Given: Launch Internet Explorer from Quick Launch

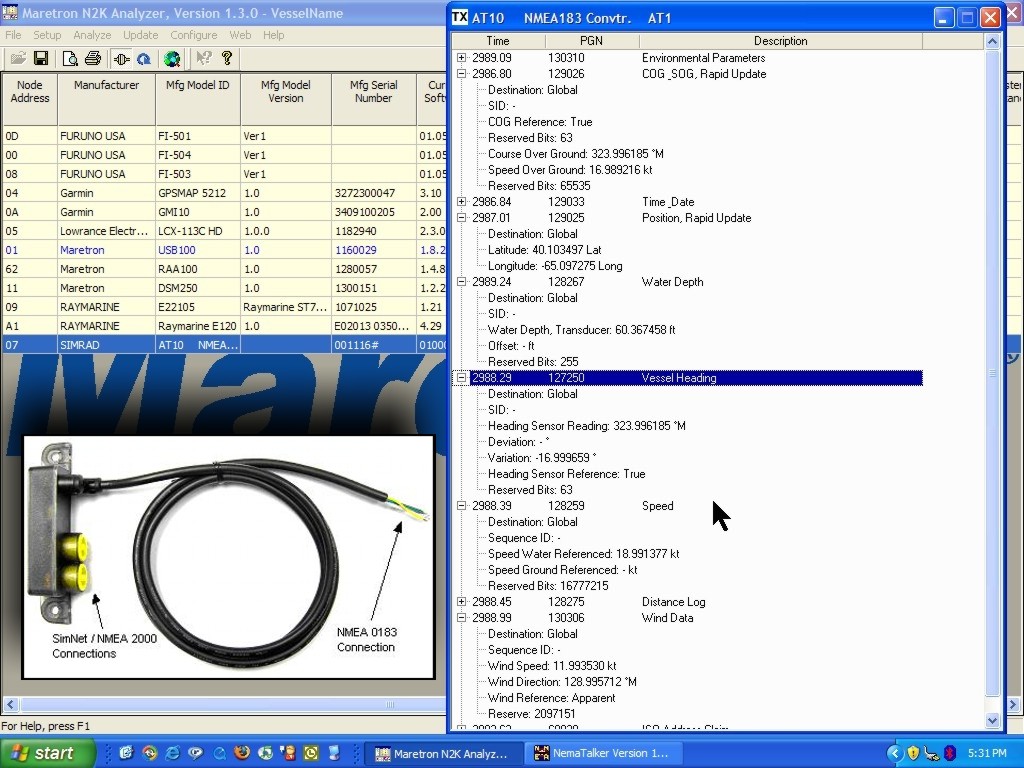Looking at the screenshot, I should [172, 753].
